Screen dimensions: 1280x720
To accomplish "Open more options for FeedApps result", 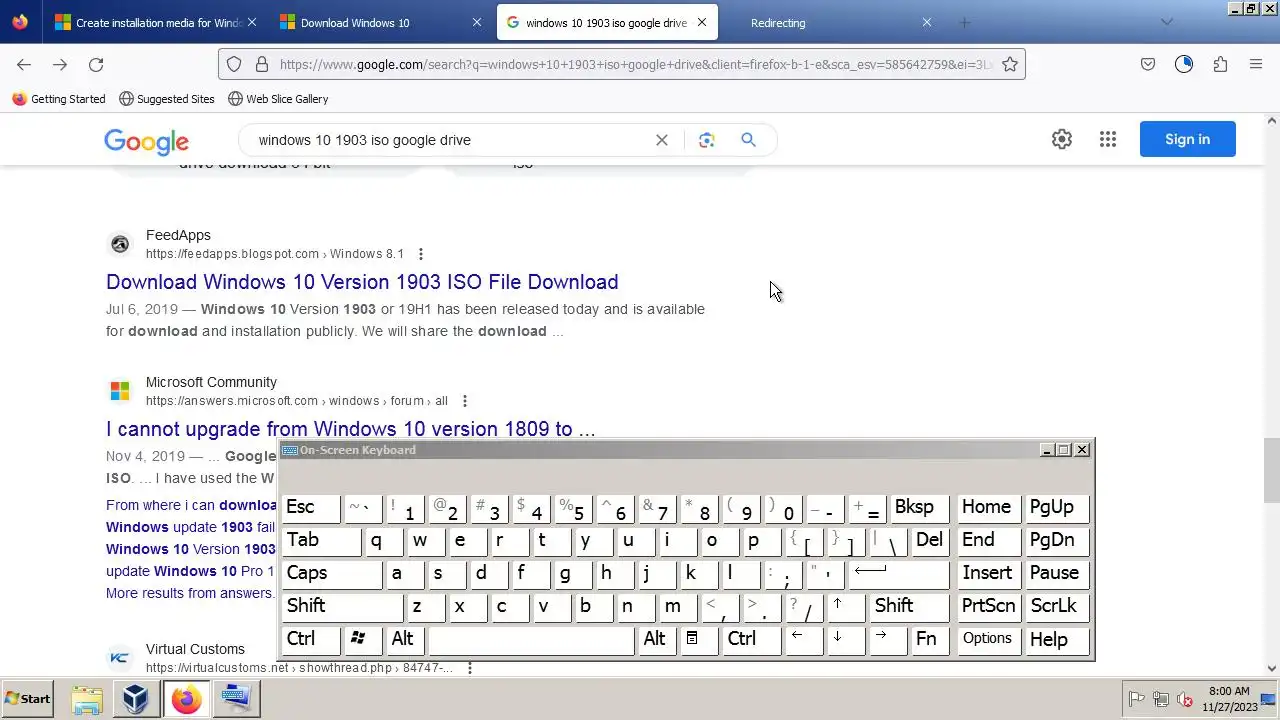I will pos(420,254).
